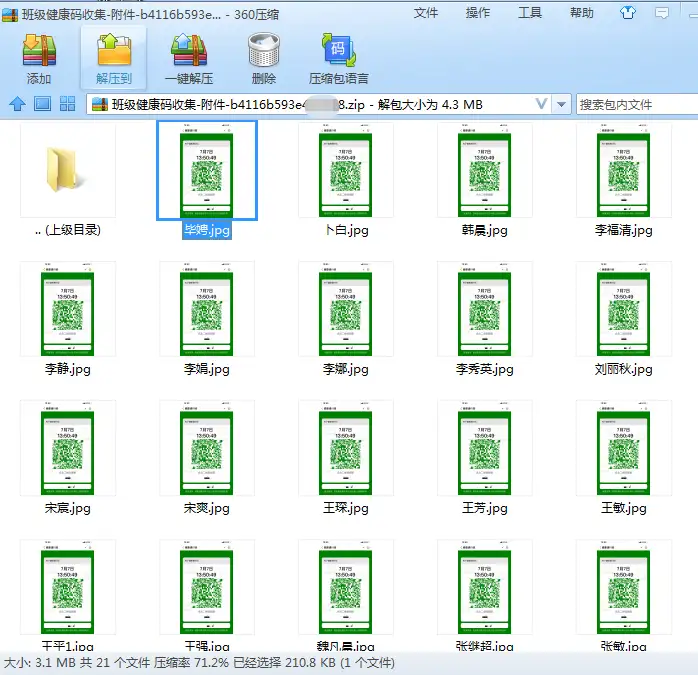Open the 压缩包语言 (Archive language) icon

coord(339,50)
